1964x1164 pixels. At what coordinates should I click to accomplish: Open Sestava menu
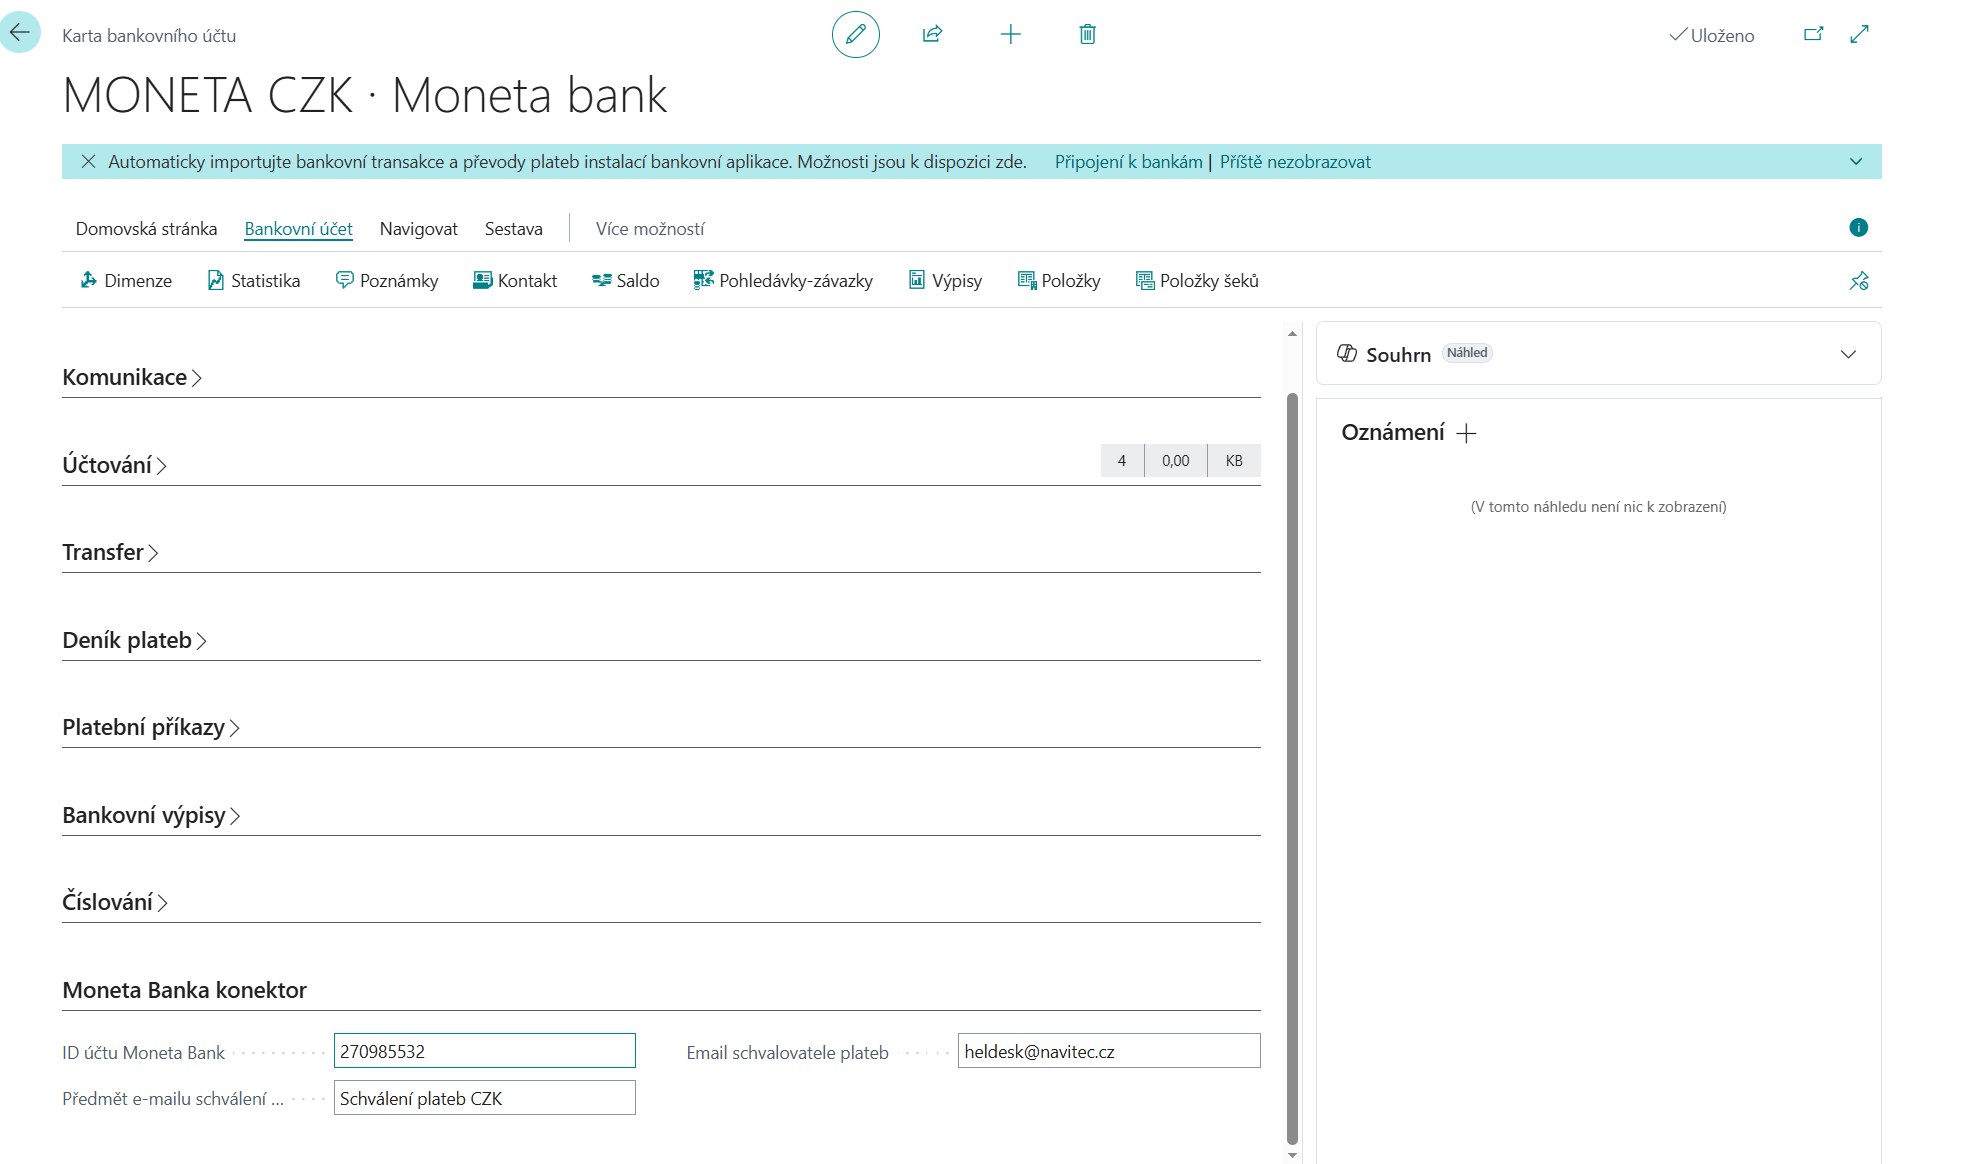coord(513,229)
